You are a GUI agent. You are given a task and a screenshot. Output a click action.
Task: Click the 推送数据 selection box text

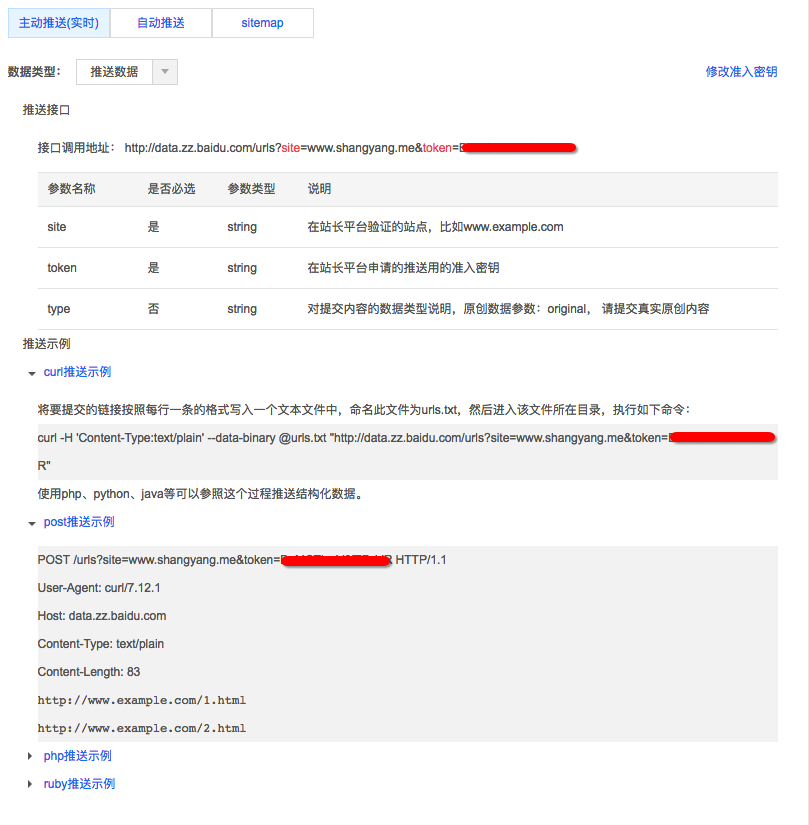click(114, 72)
